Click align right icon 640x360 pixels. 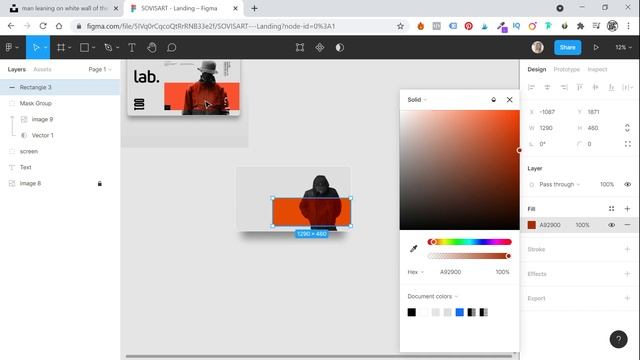(564, 87)
